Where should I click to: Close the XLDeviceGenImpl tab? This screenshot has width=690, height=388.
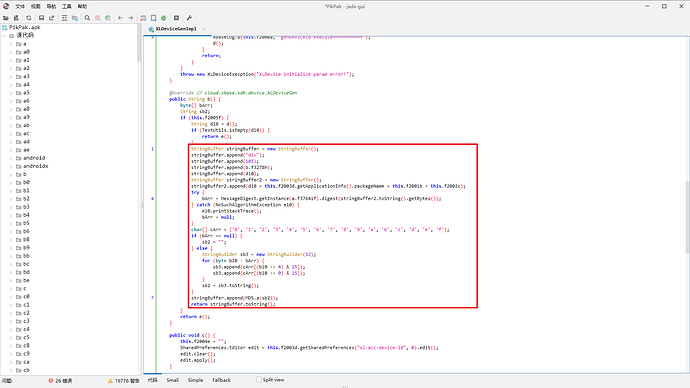point(203,29)
